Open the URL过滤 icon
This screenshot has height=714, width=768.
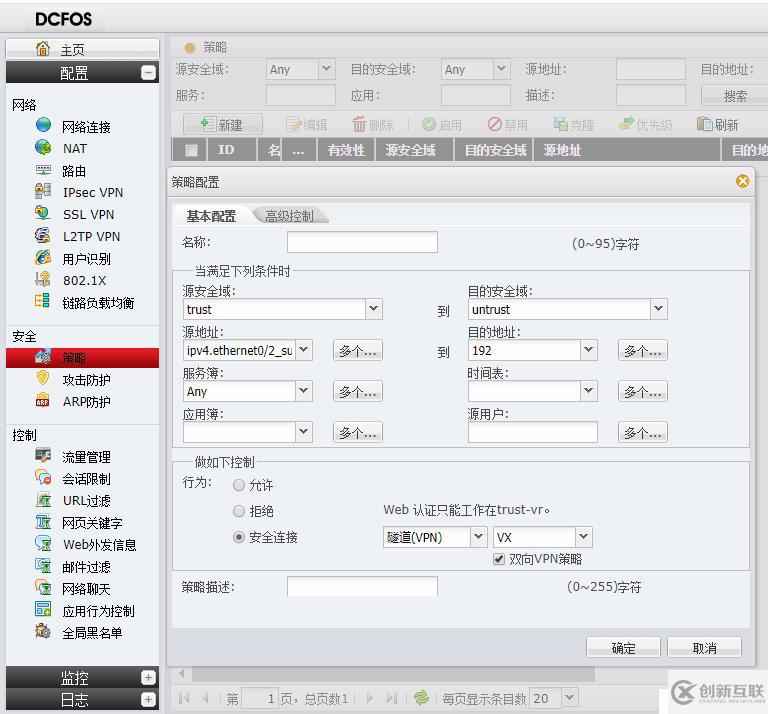click(x=43, y=500)
